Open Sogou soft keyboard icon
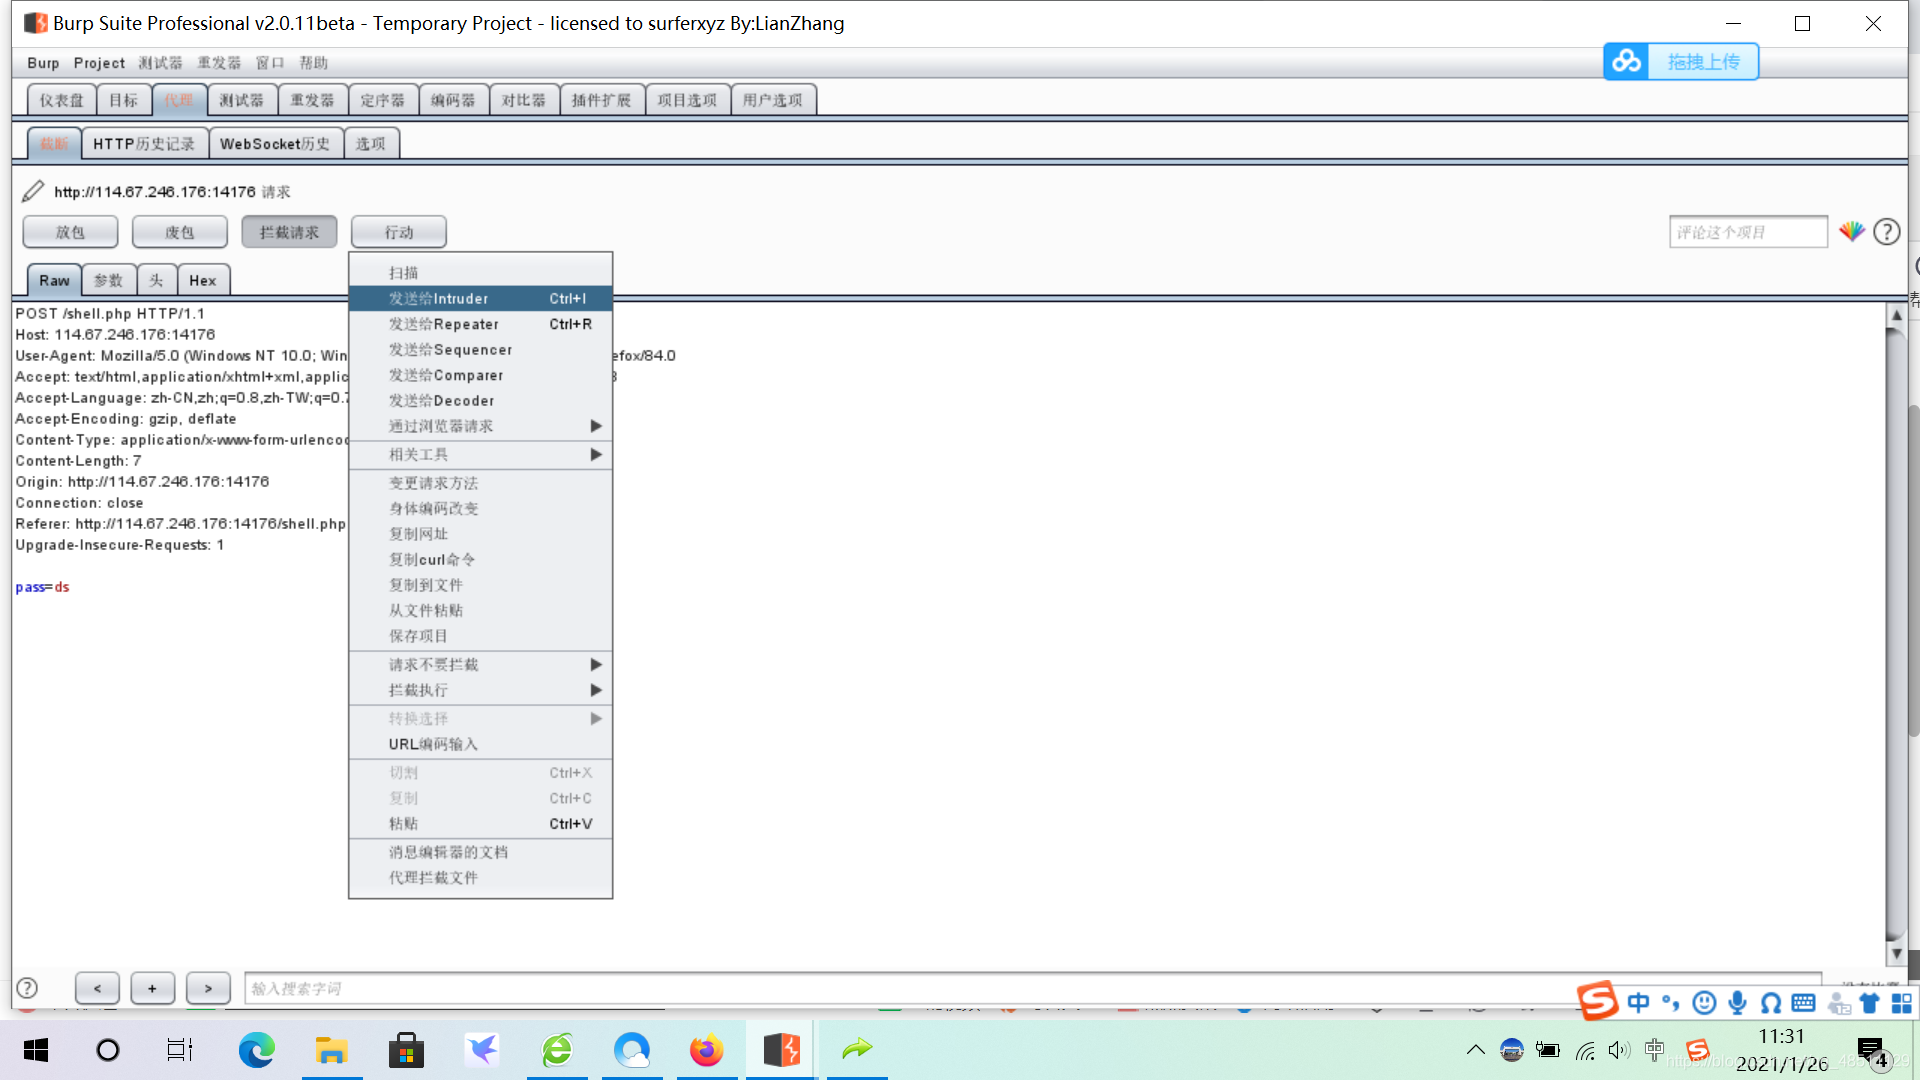 click(x=1804, y=1003)
